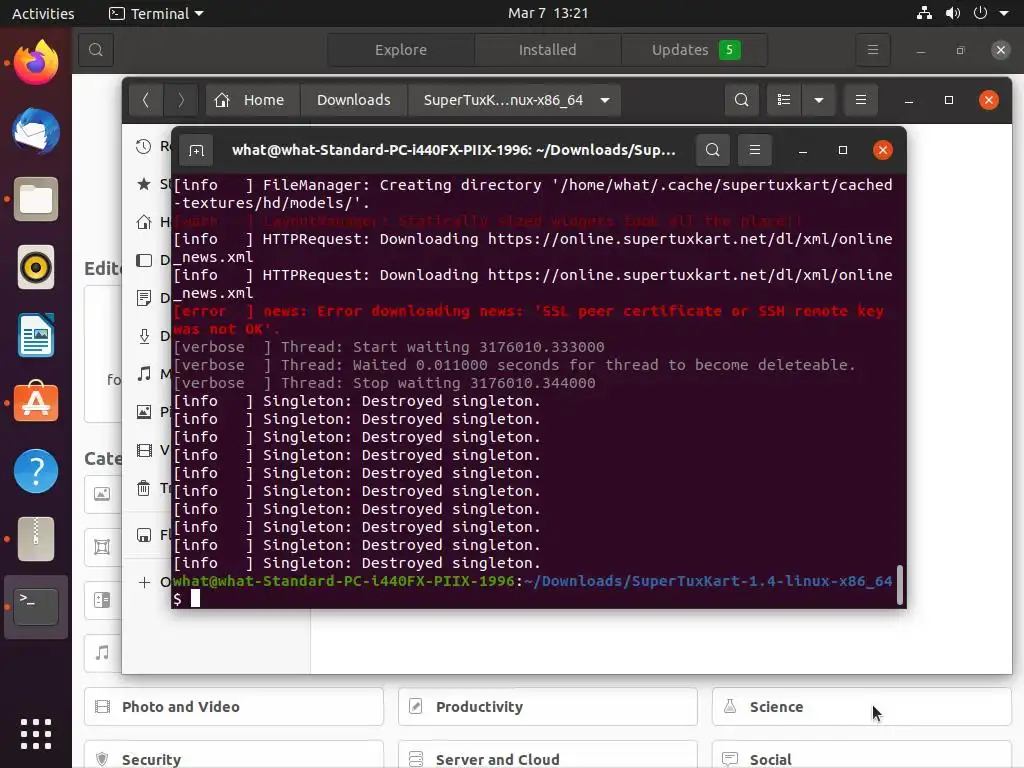Open the Social category

pos(861,756)
